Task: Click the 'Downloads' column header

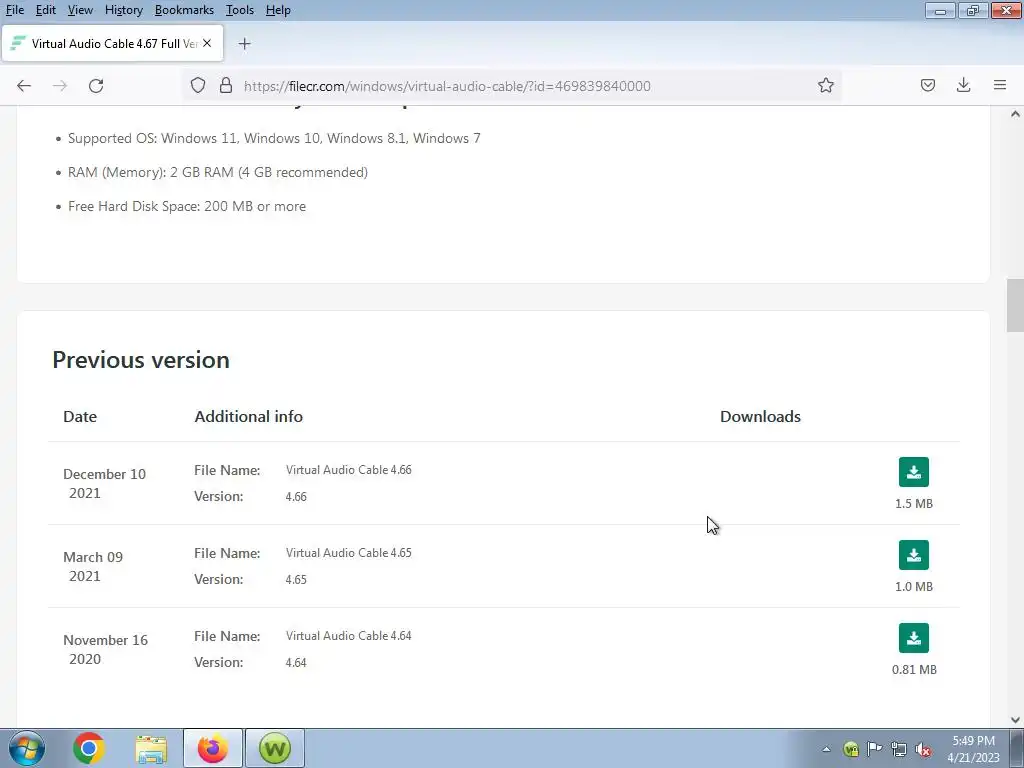Action: [x=760, y=417]
